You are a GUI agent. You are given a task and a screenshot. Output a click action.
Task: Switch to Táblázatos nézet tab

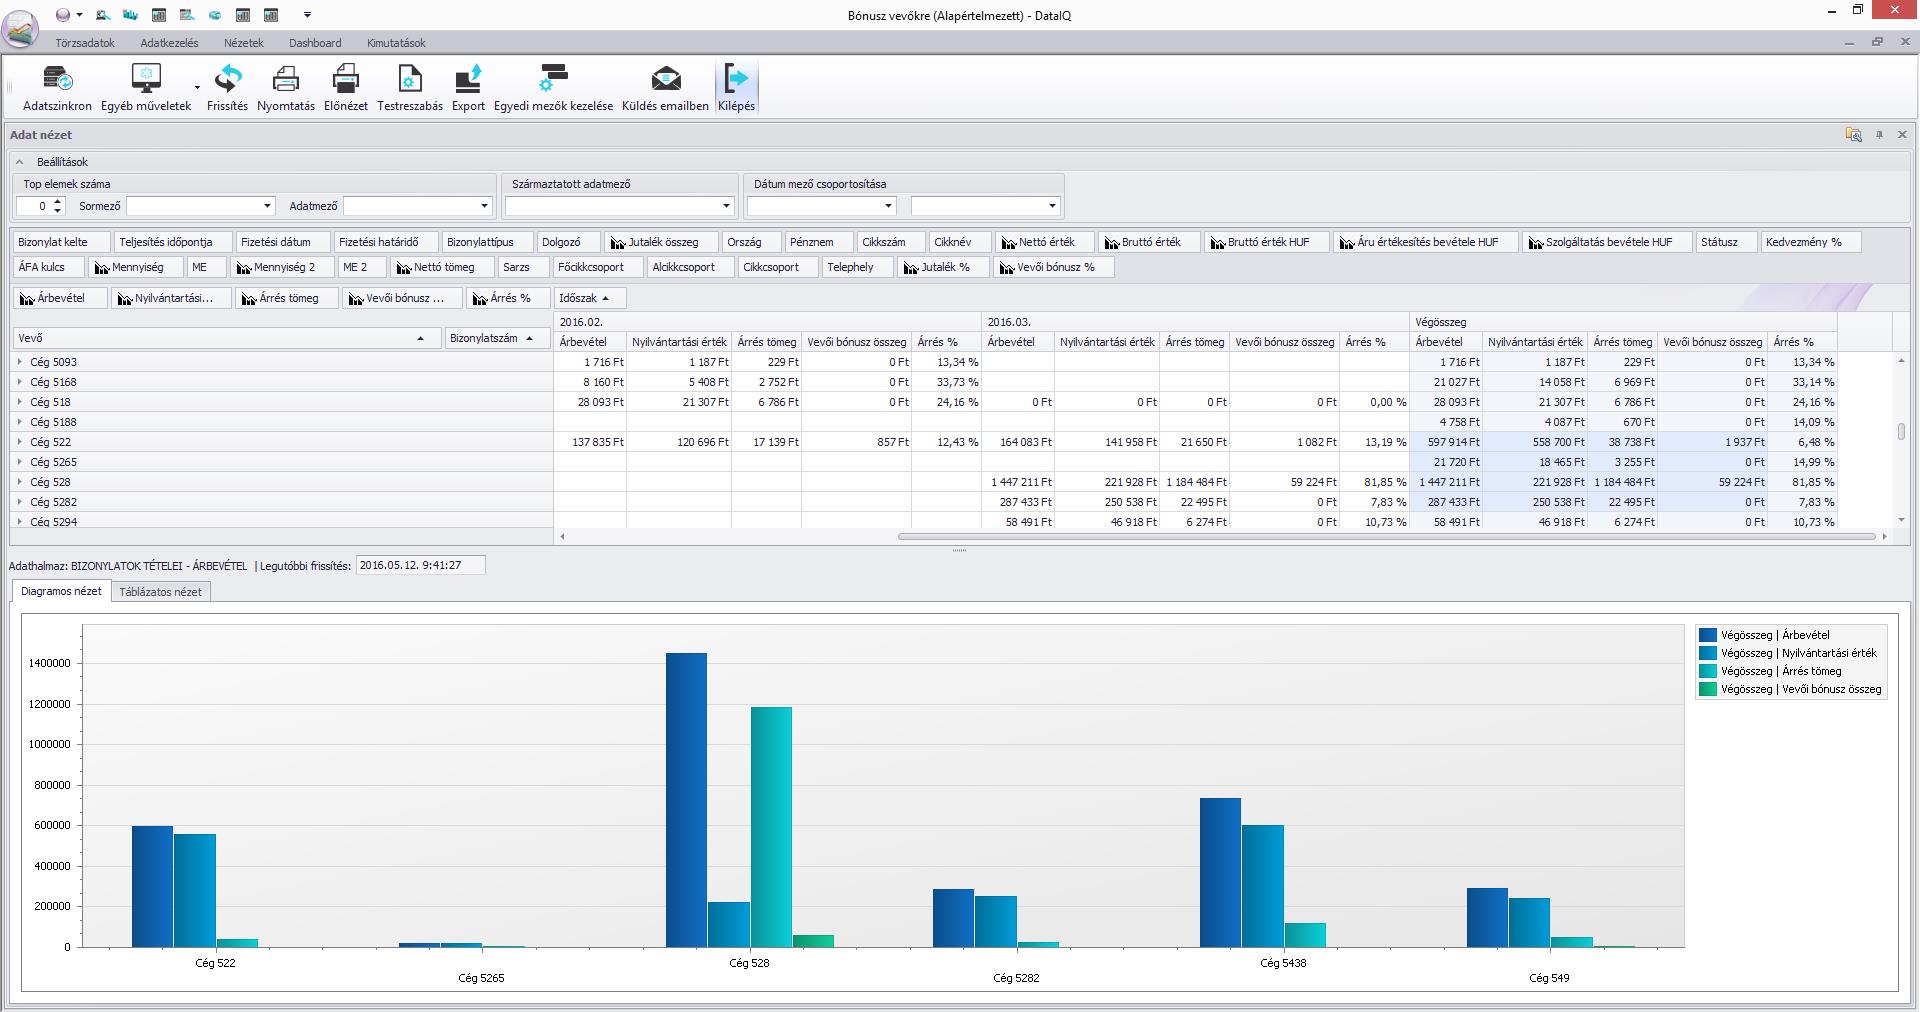(x=160, y=592)
